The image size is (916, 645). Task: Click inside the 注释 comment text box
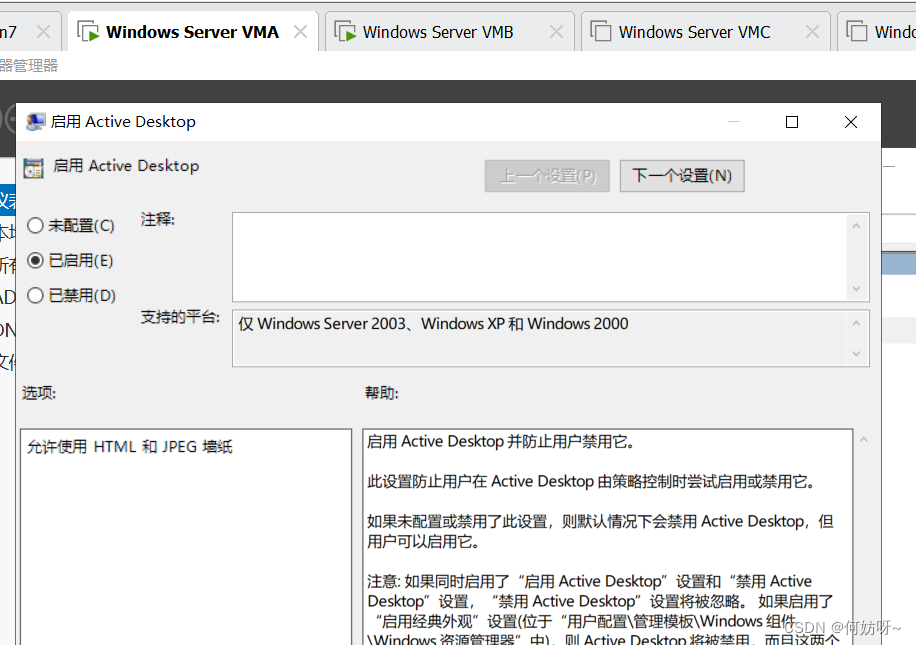(539, 257)
